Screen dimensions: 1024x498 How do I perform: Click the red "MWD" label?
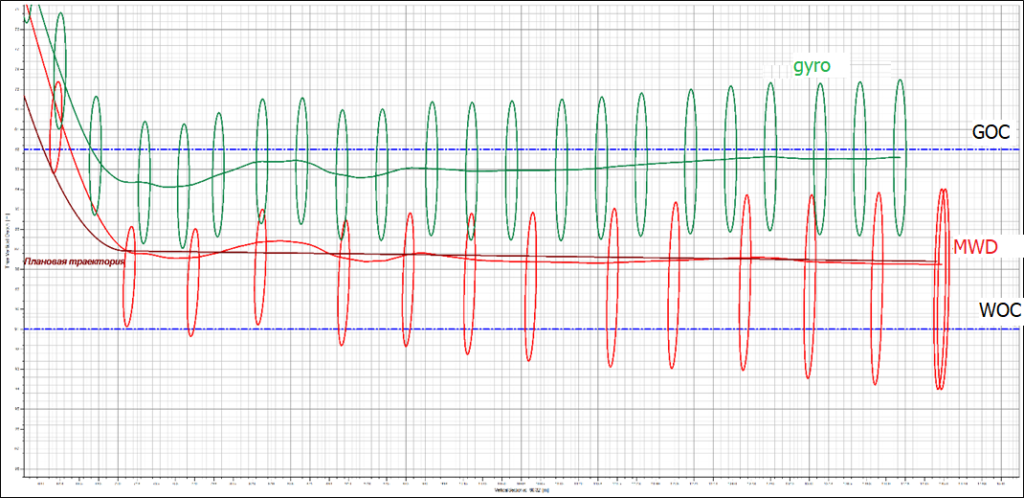tap(976, 246)
